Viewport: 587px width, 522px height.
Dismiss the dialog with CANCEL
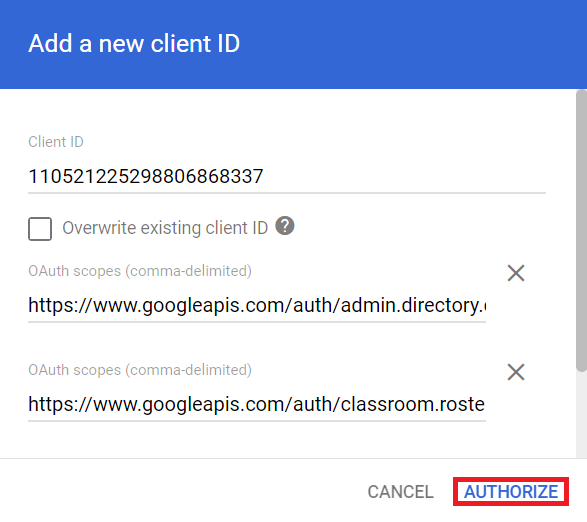coord(401,492)
